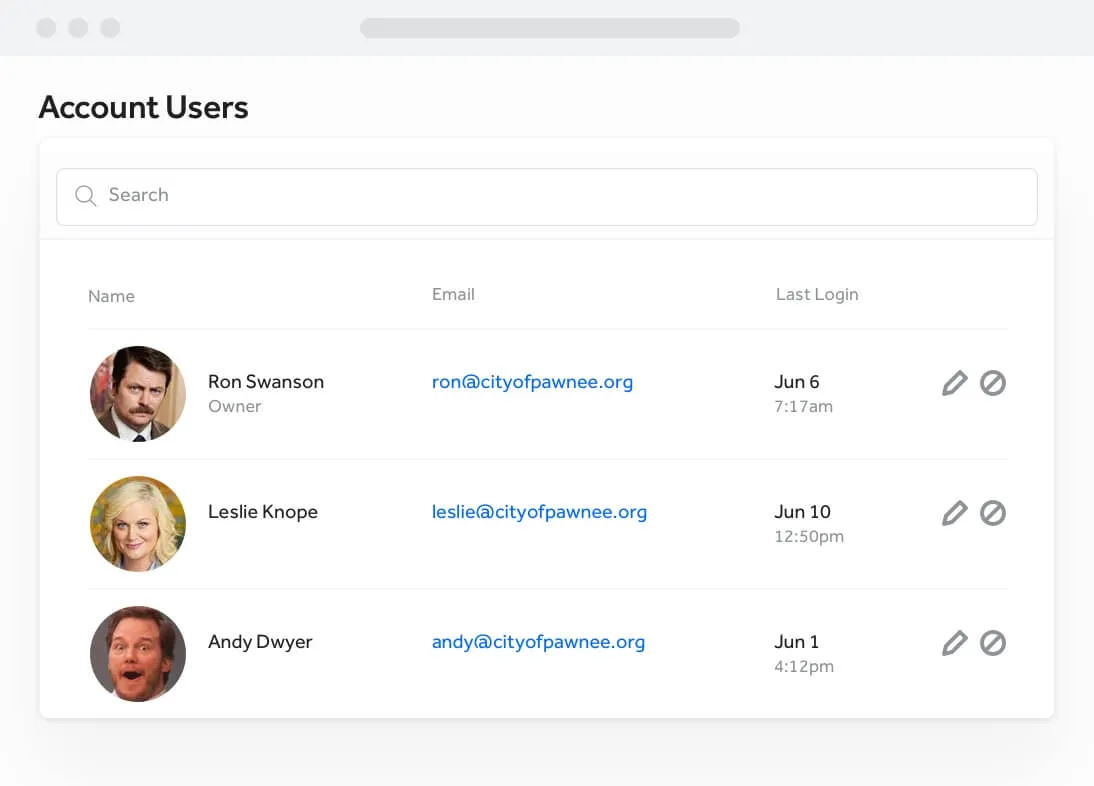Open andy@cityofpawnee.org email link
Viewport: 1094px width, 786px height.
(x=538, y=642)
